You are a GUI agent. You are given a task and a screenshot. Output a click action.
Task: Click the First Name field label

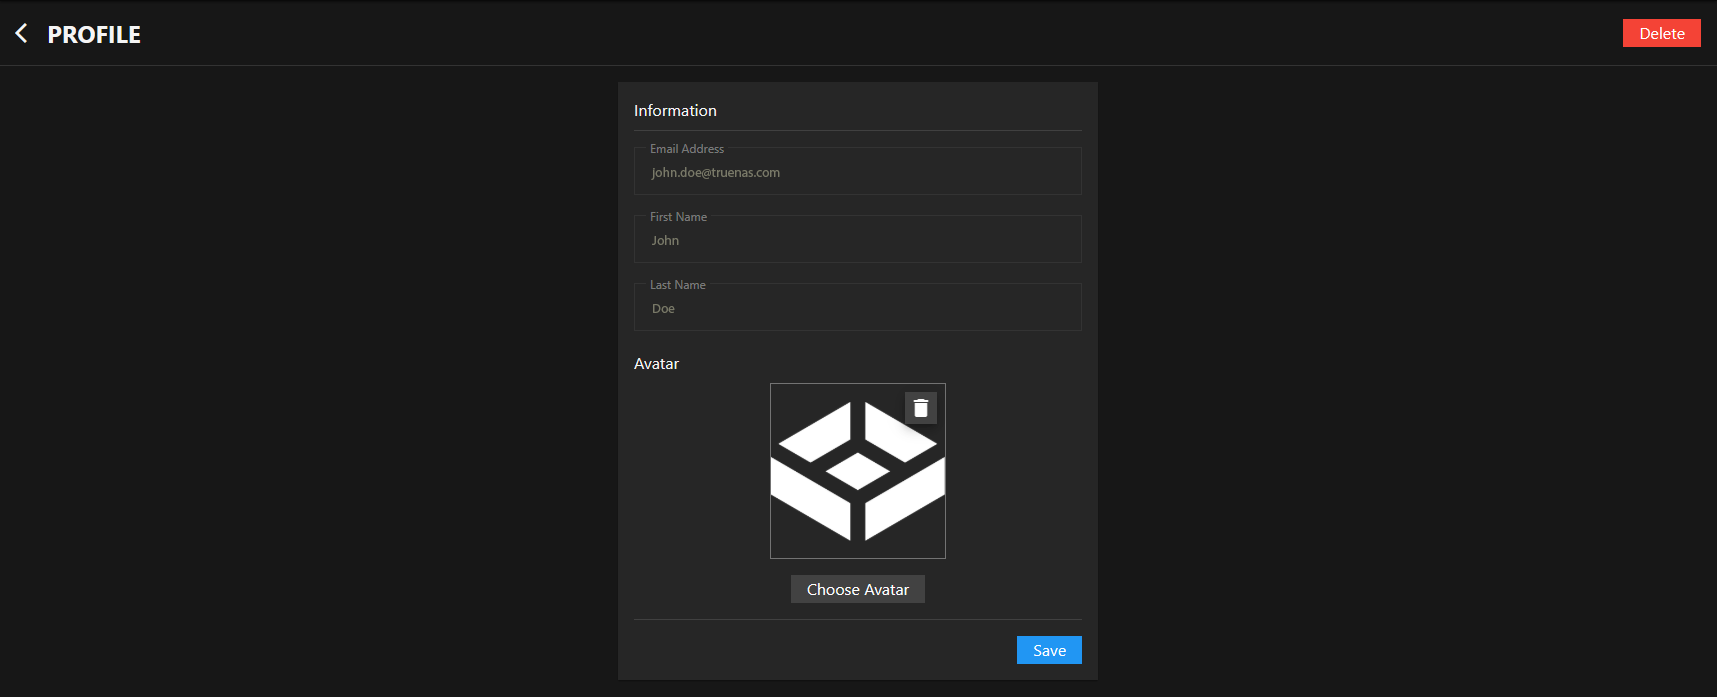coord(678,217)
